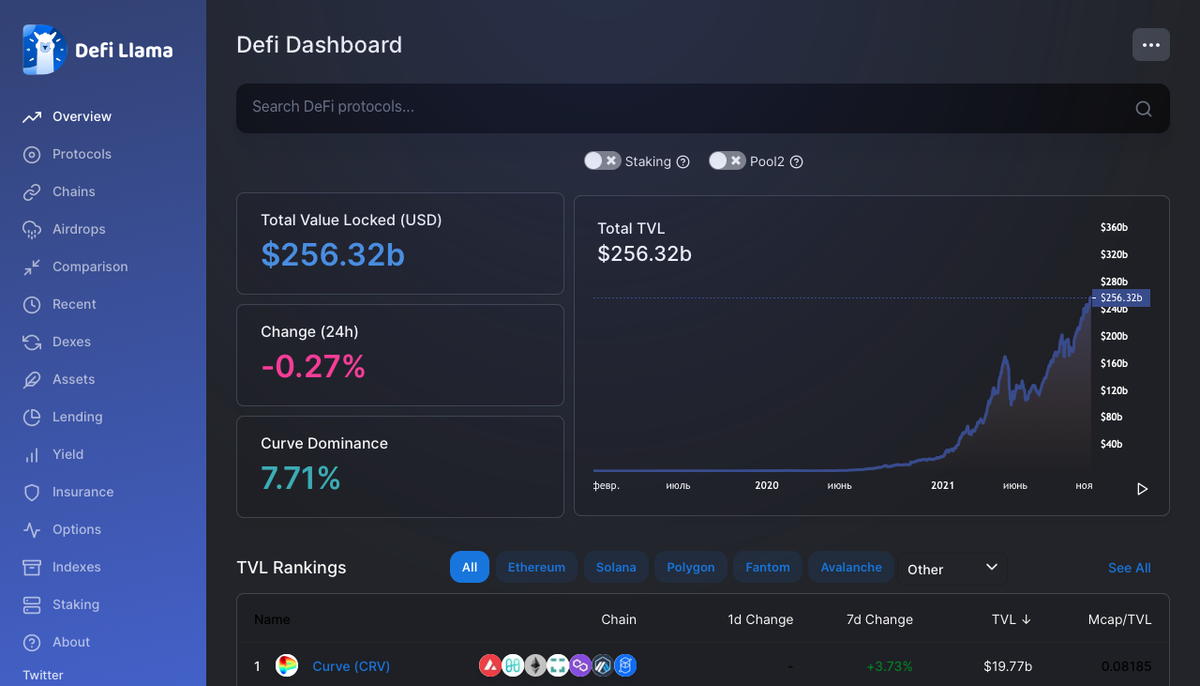Open the three-dot options menu
Screen dimensions: 1200x686
point(1151,45)
